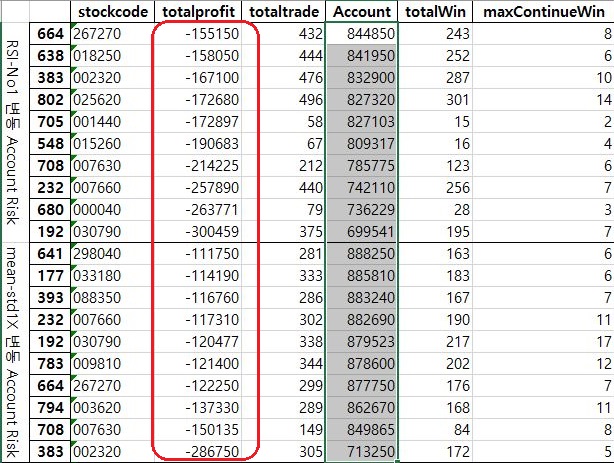Image resolution: width=614 pixels, height=463 pixels.
Task: Click row index cell 794
Action: [x=50, y=407]
